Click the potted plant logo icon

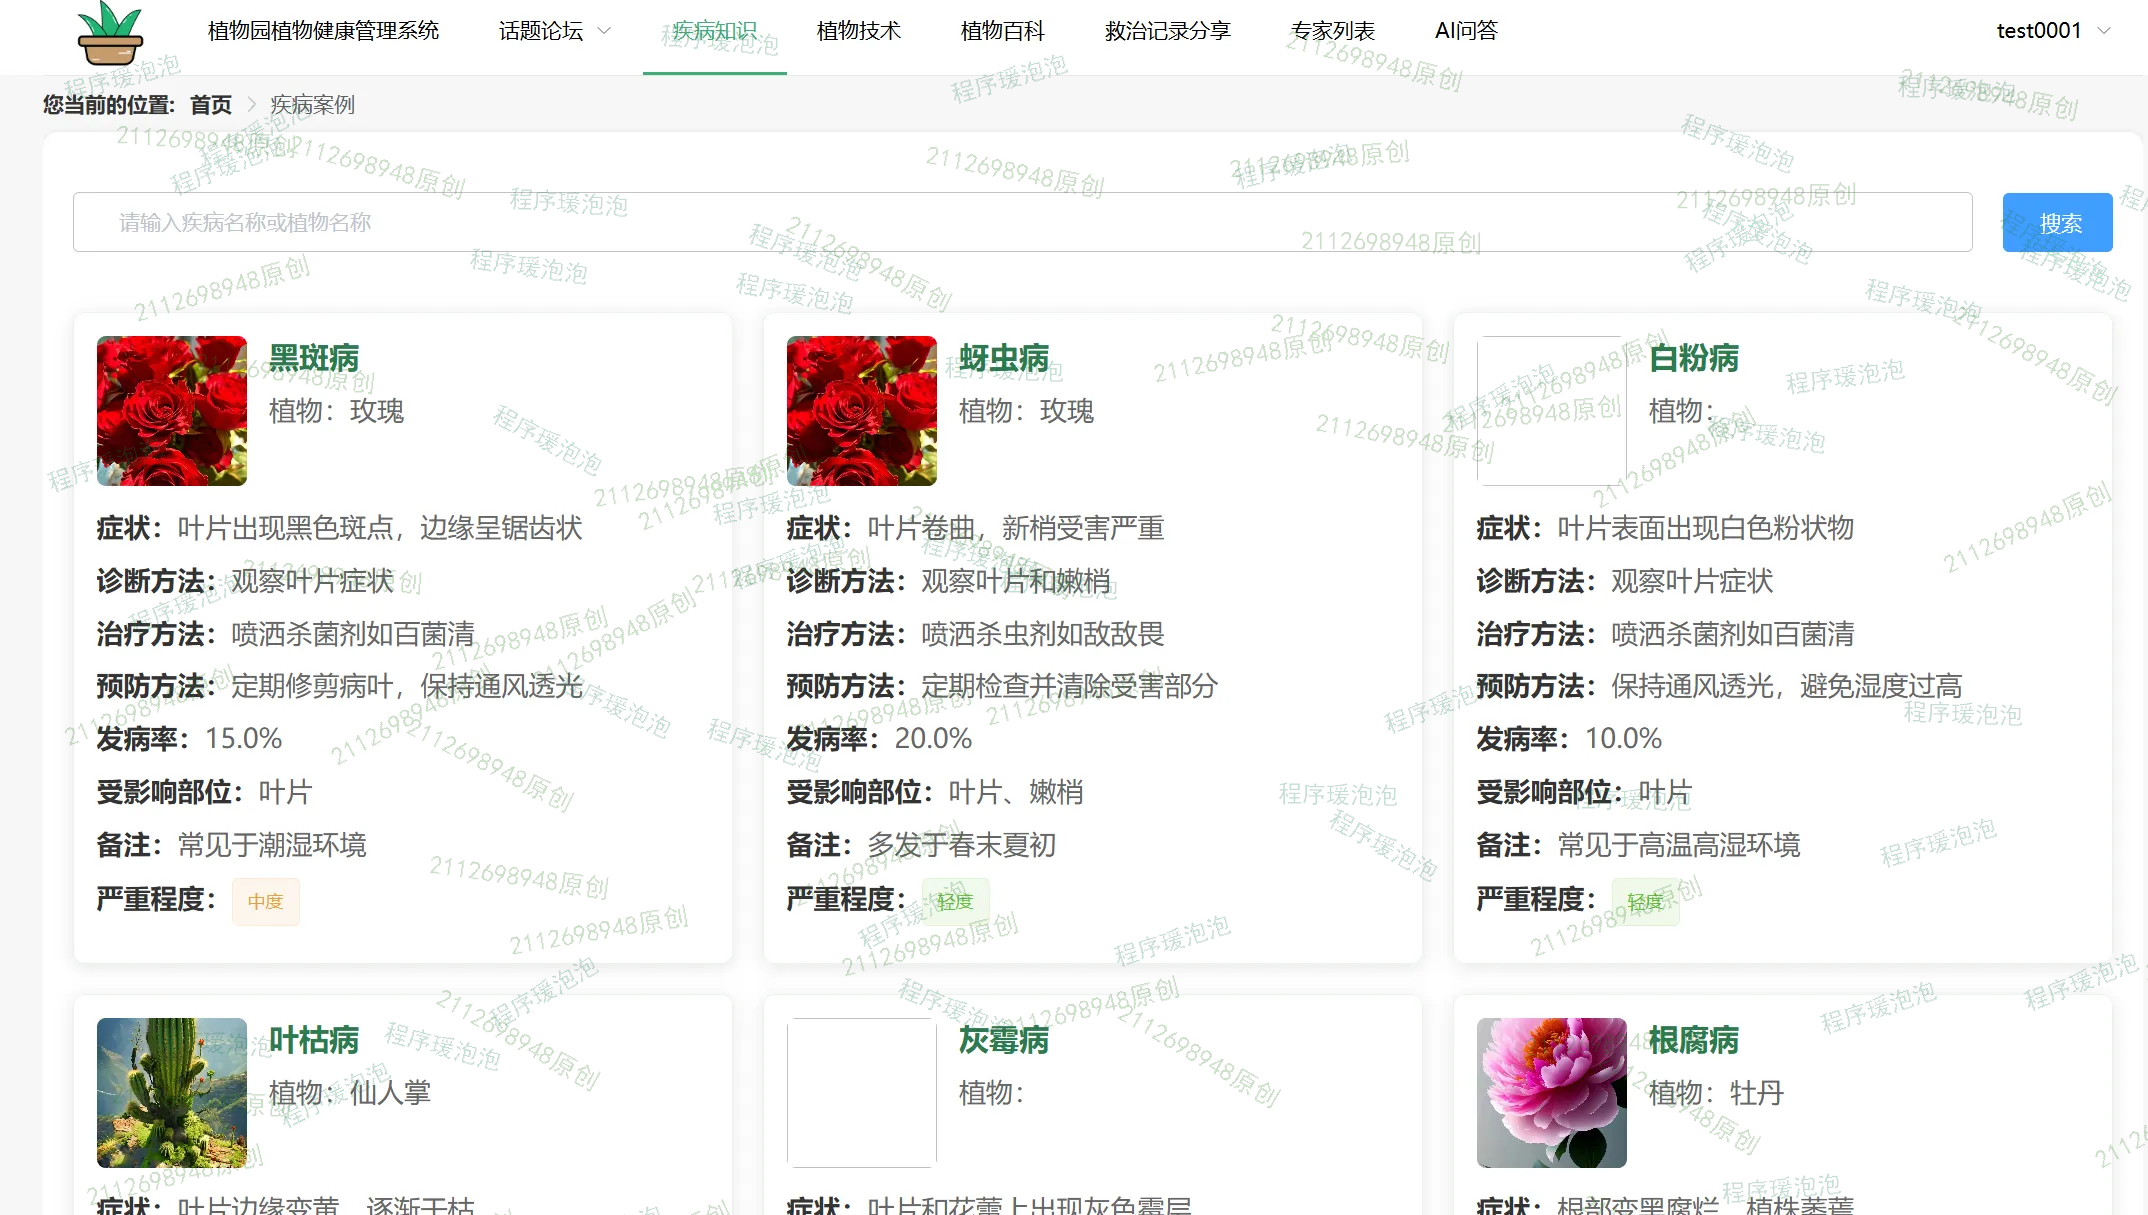[x=110, y=33]
